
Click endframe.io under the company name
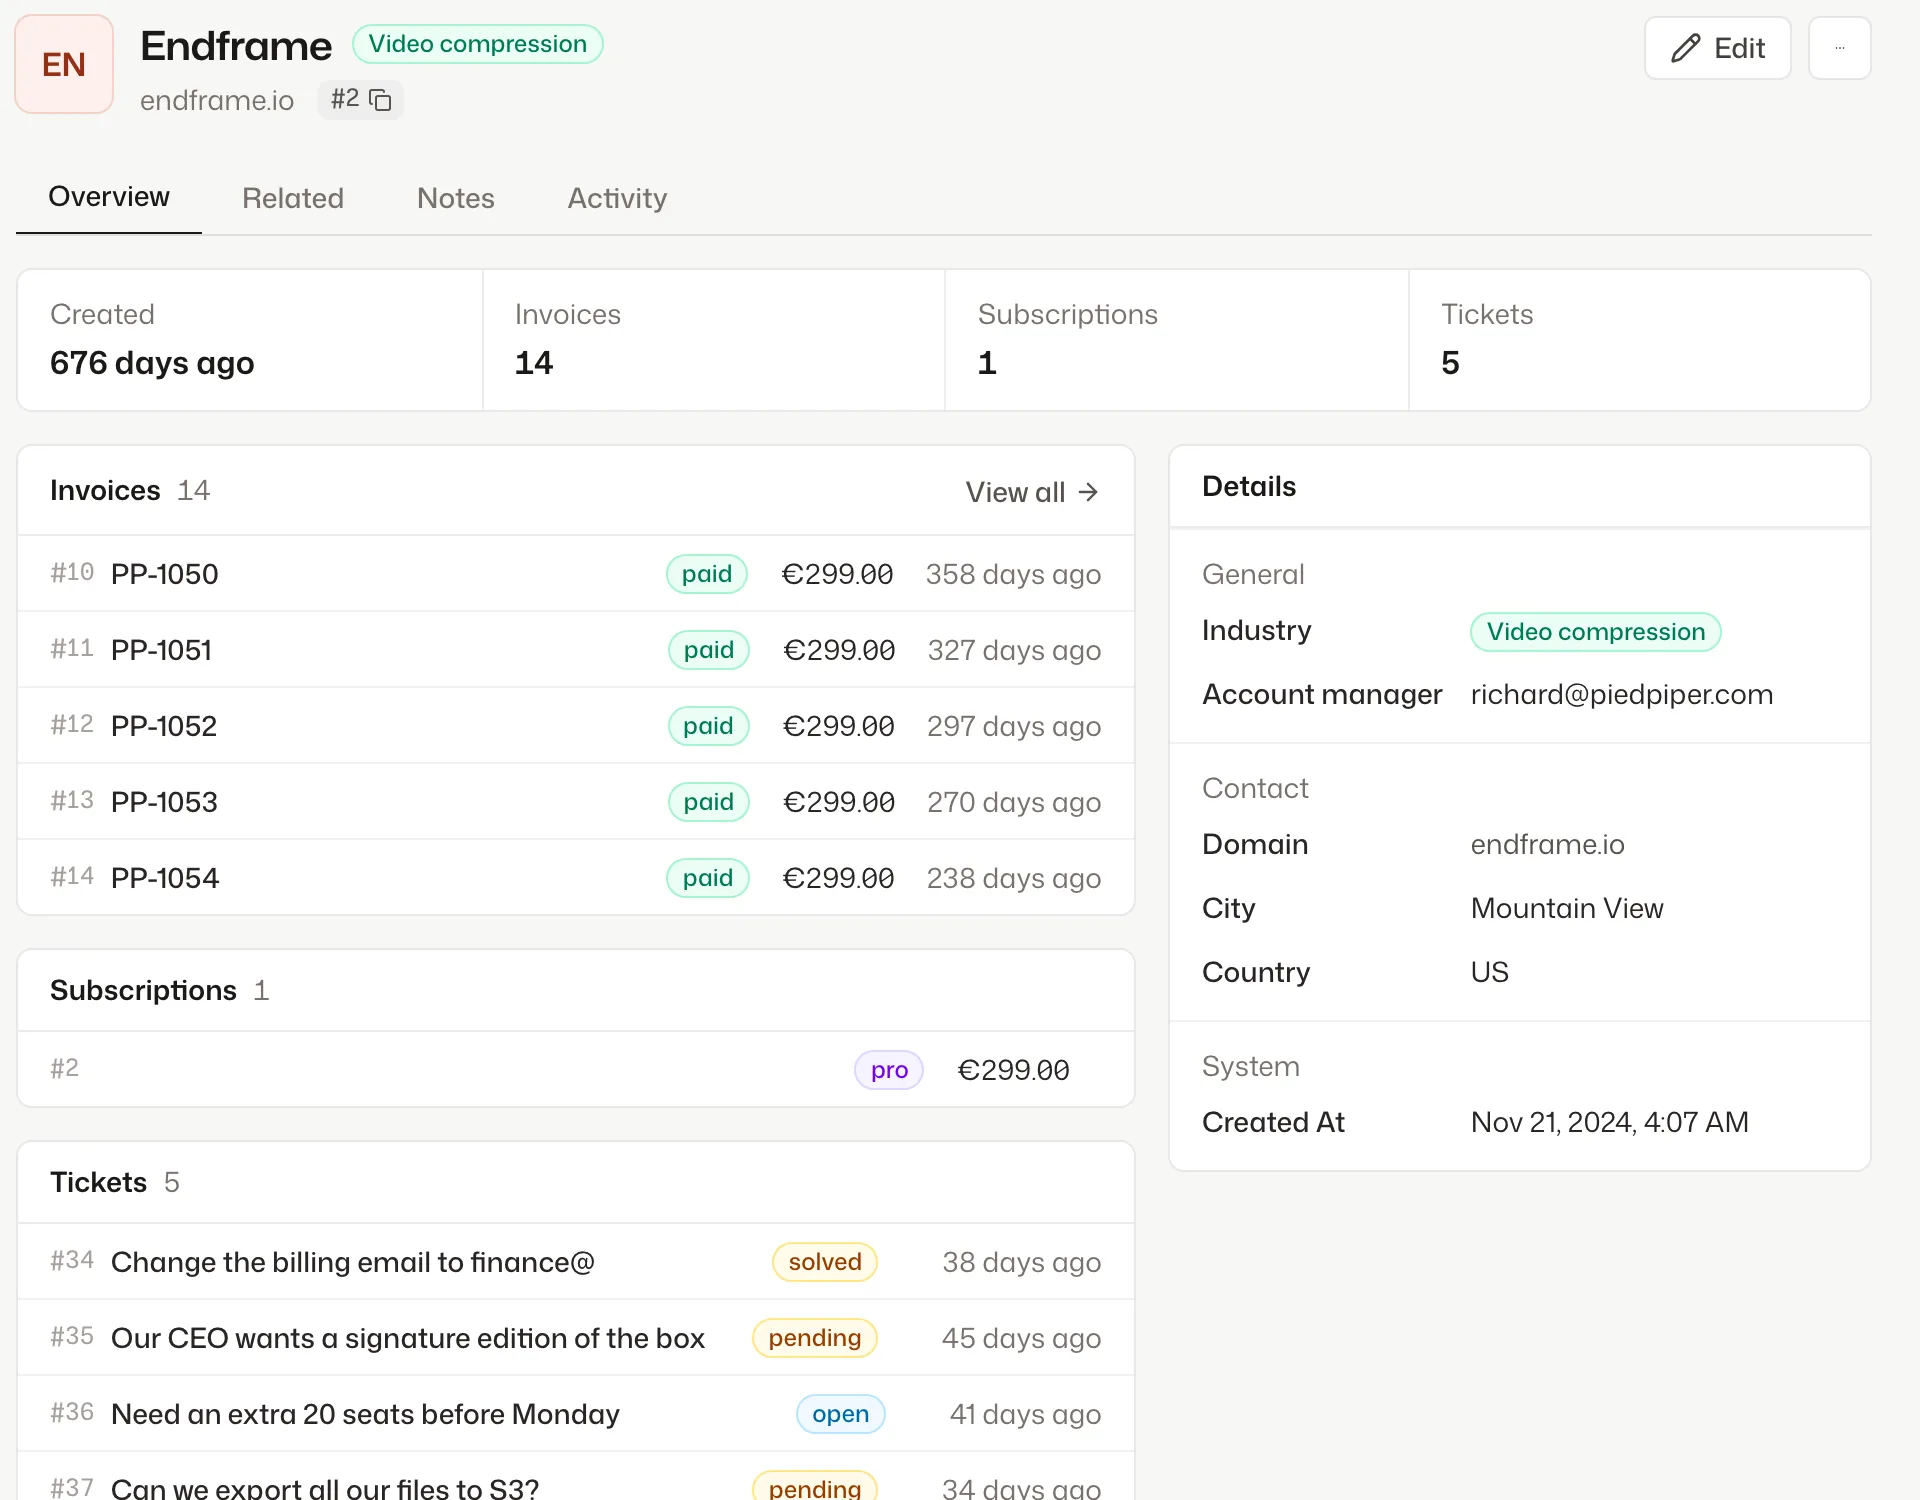pos(217,100)
